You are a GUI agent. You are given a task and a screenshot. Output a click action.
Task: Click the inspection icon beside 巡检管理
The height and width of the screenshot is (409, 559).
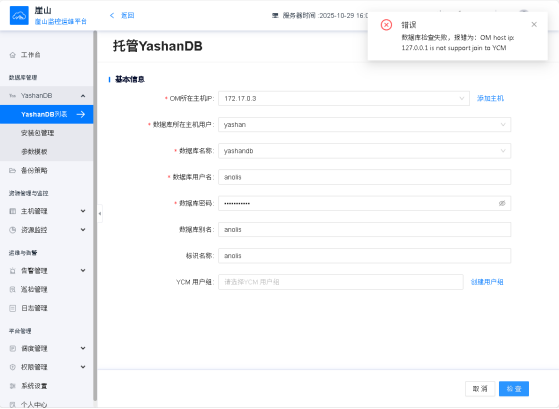coord(12,289)
